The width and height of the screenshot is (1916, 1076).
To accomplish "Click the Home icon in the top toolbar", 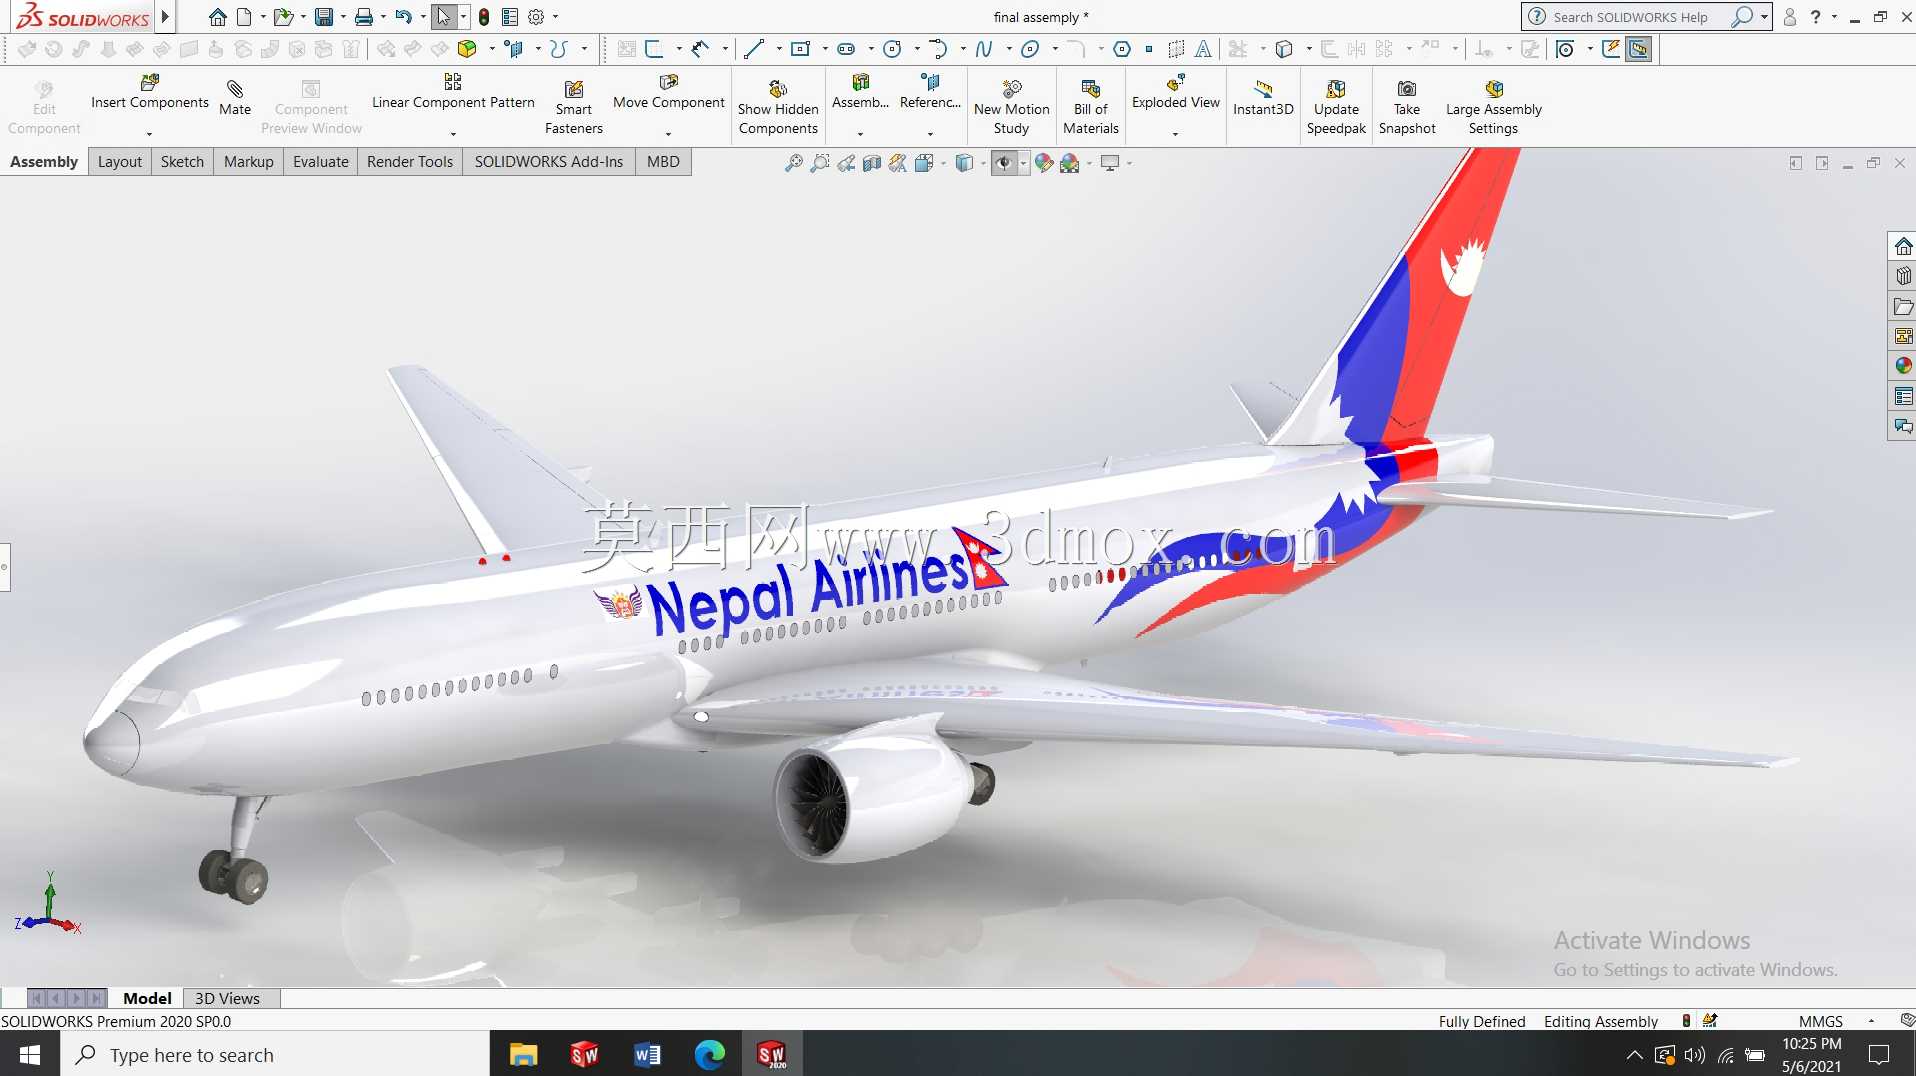I will tap(217, 17).
